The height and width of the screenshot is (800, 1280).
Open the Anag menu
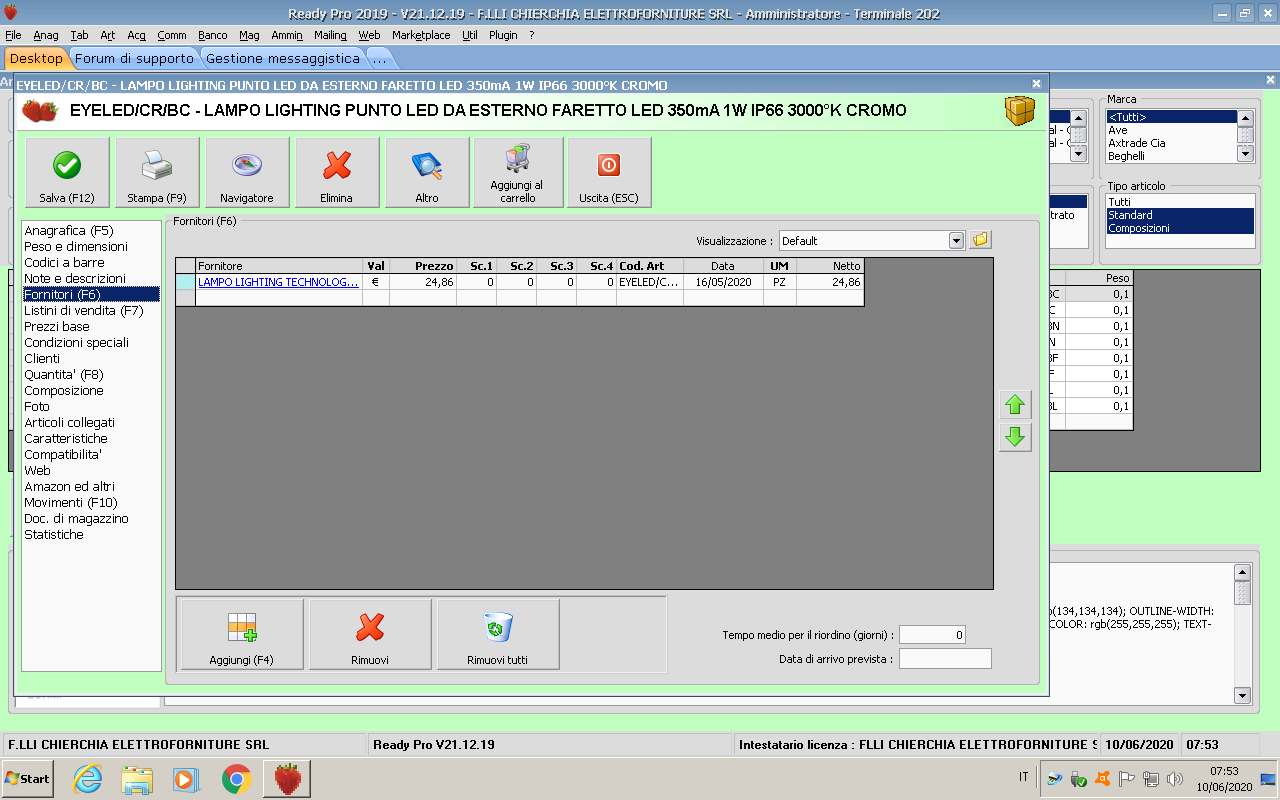point(46,35)
